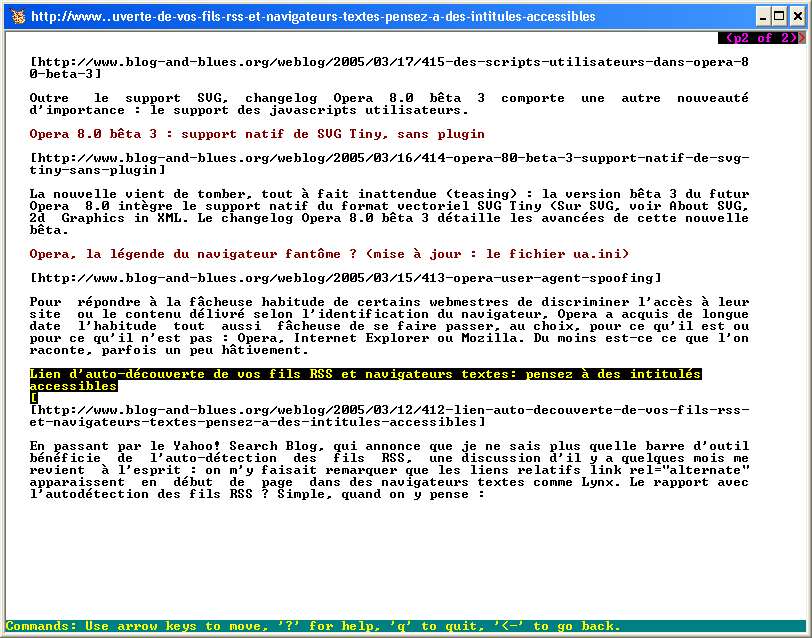Image resolution: width=812 pixels, height=638 pixels.
Task: Close the Lynx browser window
Action: [798, 17]
